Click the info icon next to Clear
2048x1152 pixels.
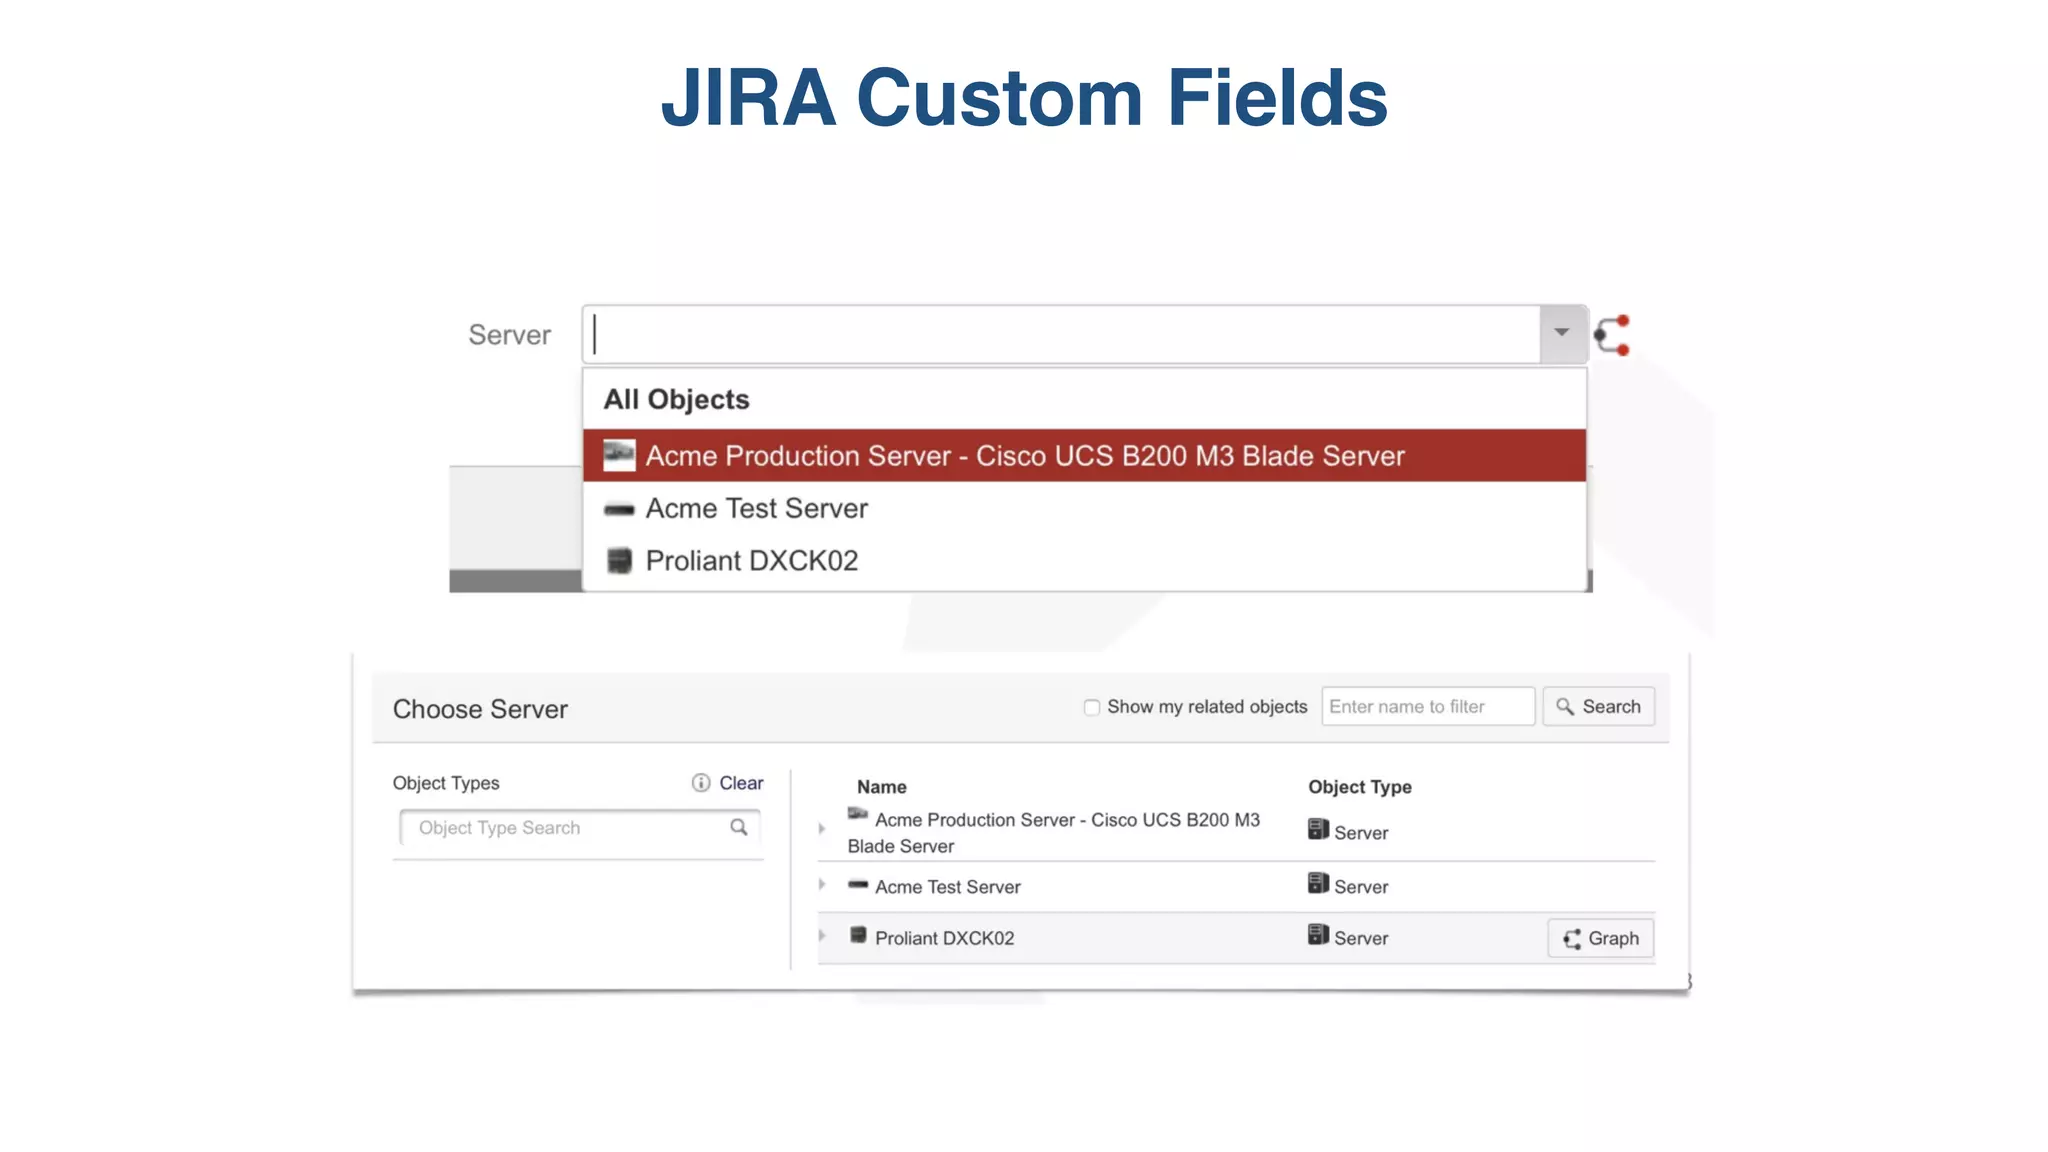701,783
